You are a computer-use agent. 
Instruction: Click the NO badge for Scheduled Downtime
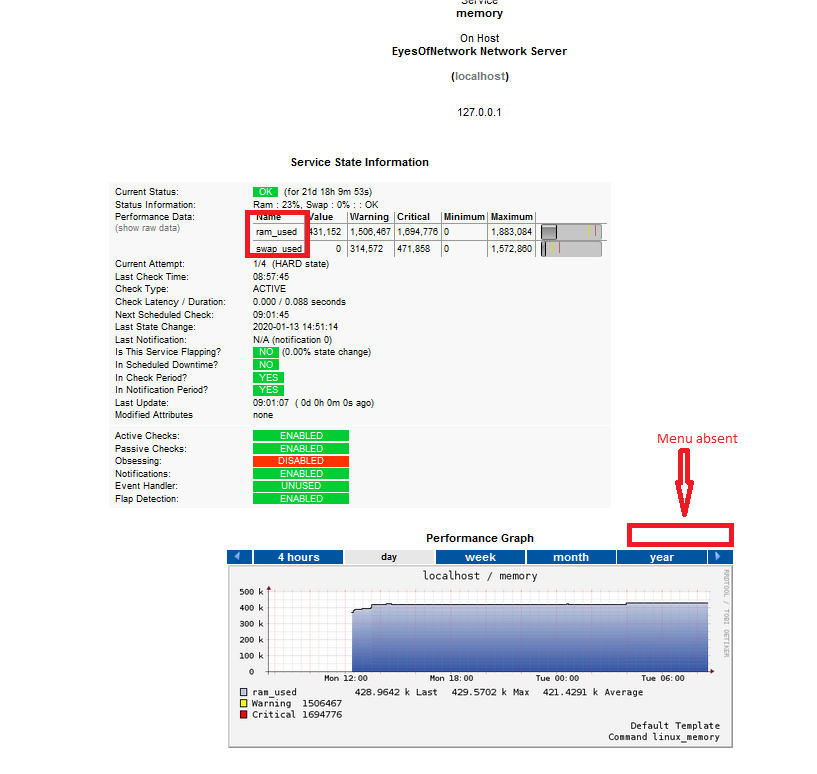(x=266, y=365)
